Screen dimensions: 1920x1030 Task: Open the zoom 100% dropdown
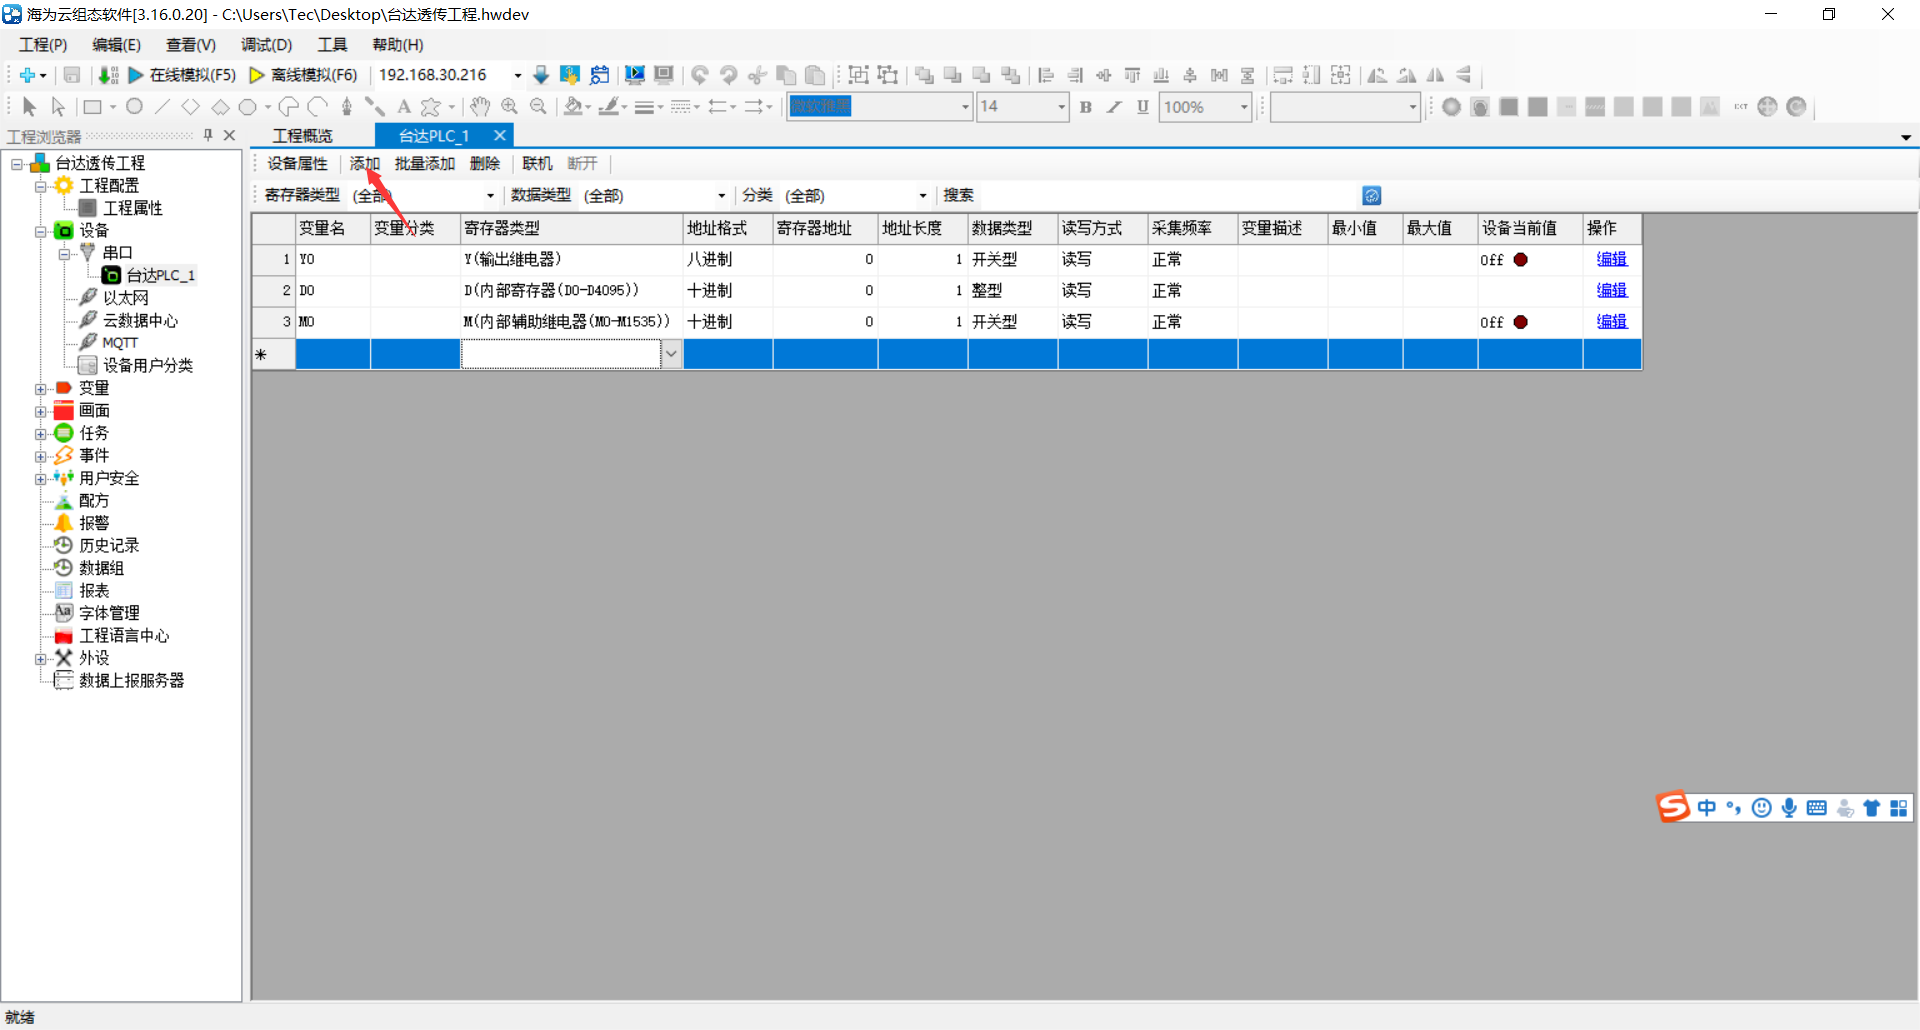coord(1244,107)
